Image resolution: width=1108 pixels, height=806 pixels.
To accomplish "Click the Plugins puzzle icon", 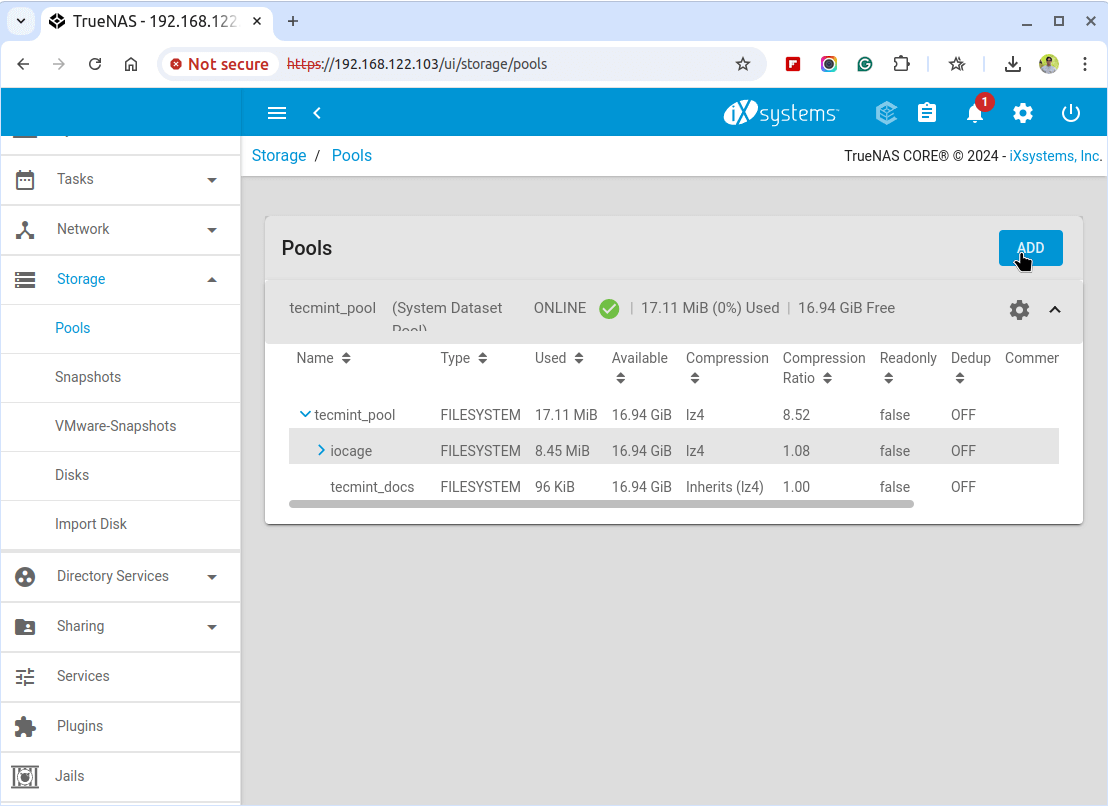I will click(x=25, y=727).
